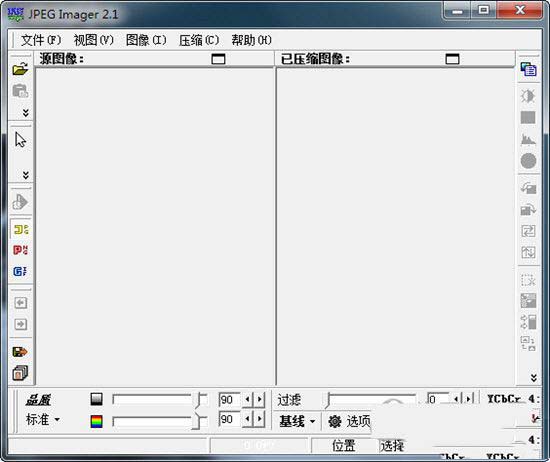Click the grayed paste-from-clipboard icon
550x462 pixels.
pyautogui.click(x=20, y=91)
